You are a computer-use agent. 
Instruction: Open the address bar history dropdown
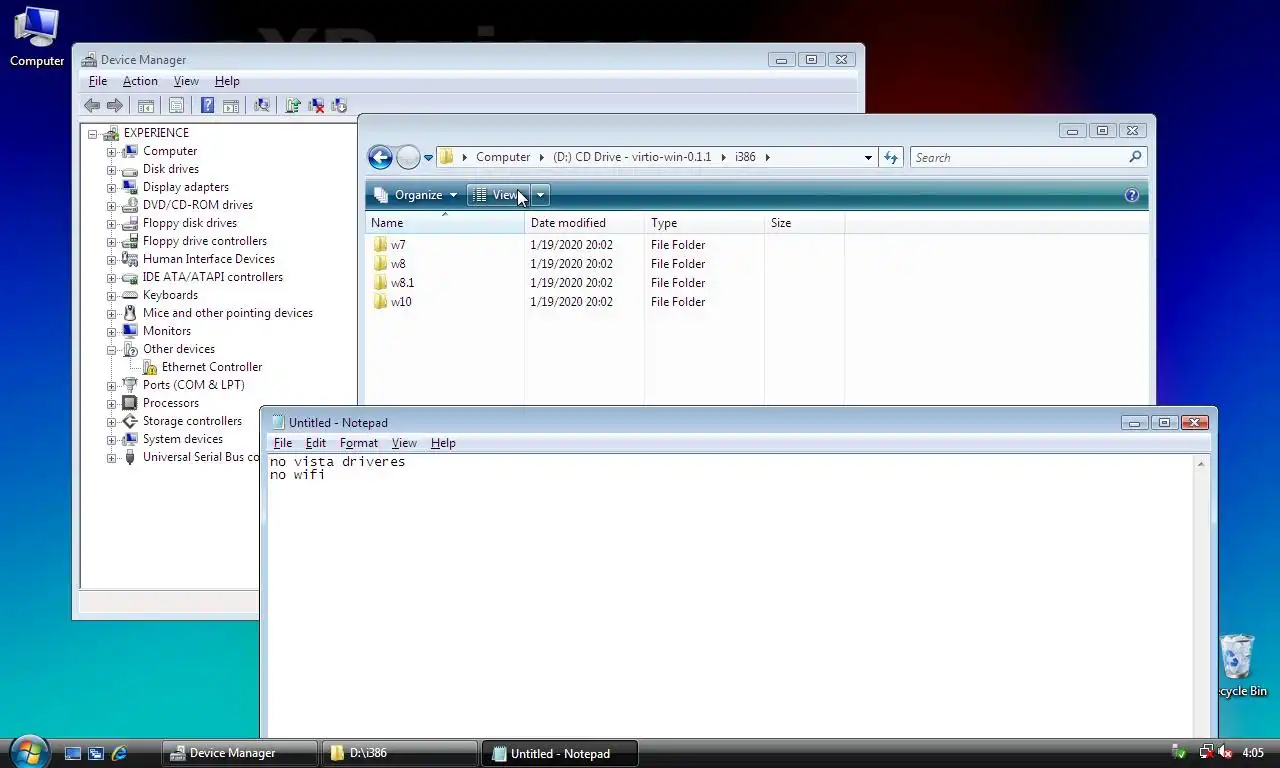[x=868, y=157]
